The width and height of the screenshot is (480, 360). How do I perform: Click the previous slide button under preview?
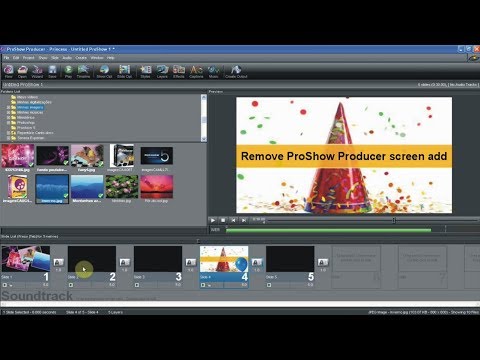point(233,220)
